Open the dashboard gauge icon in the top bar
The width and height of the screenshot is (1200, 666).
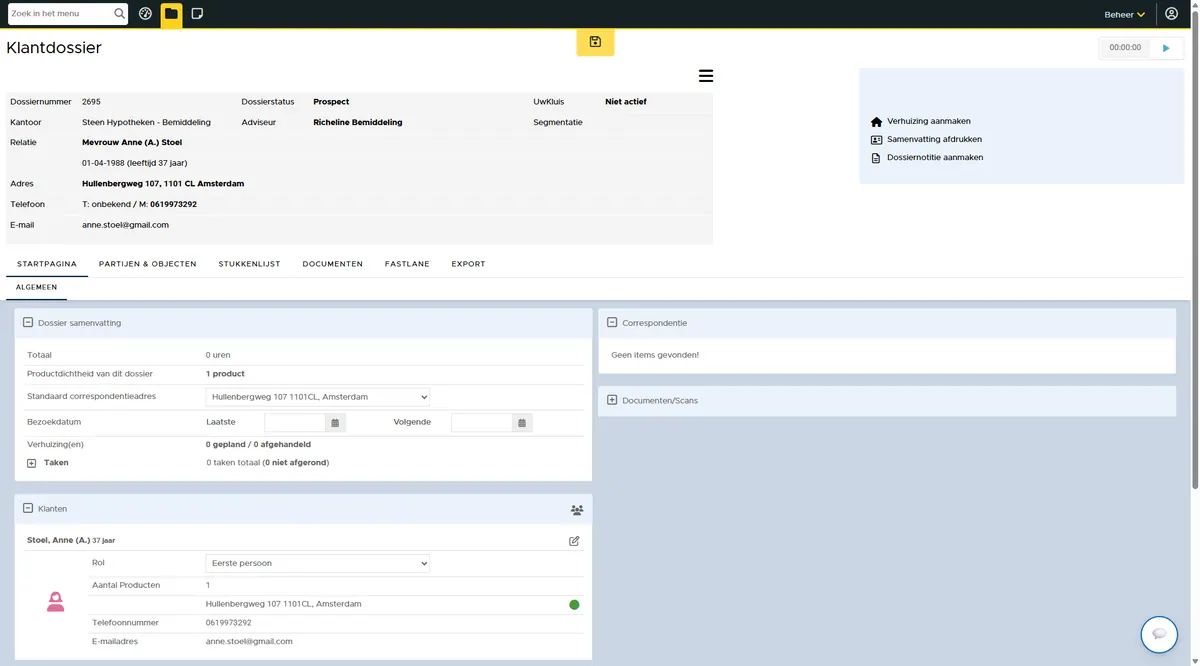coord(145,14)
